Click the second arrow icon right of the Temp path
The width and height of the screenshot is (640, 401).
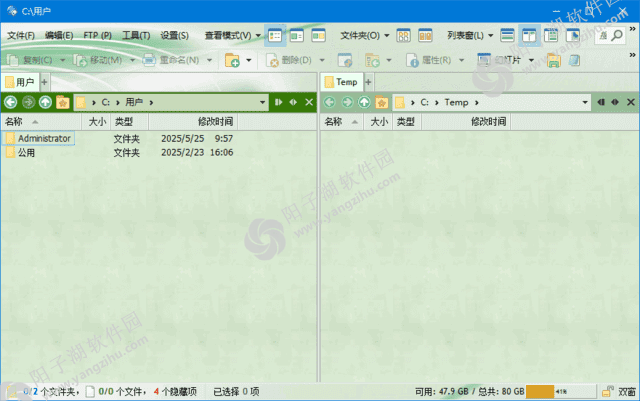615,102
